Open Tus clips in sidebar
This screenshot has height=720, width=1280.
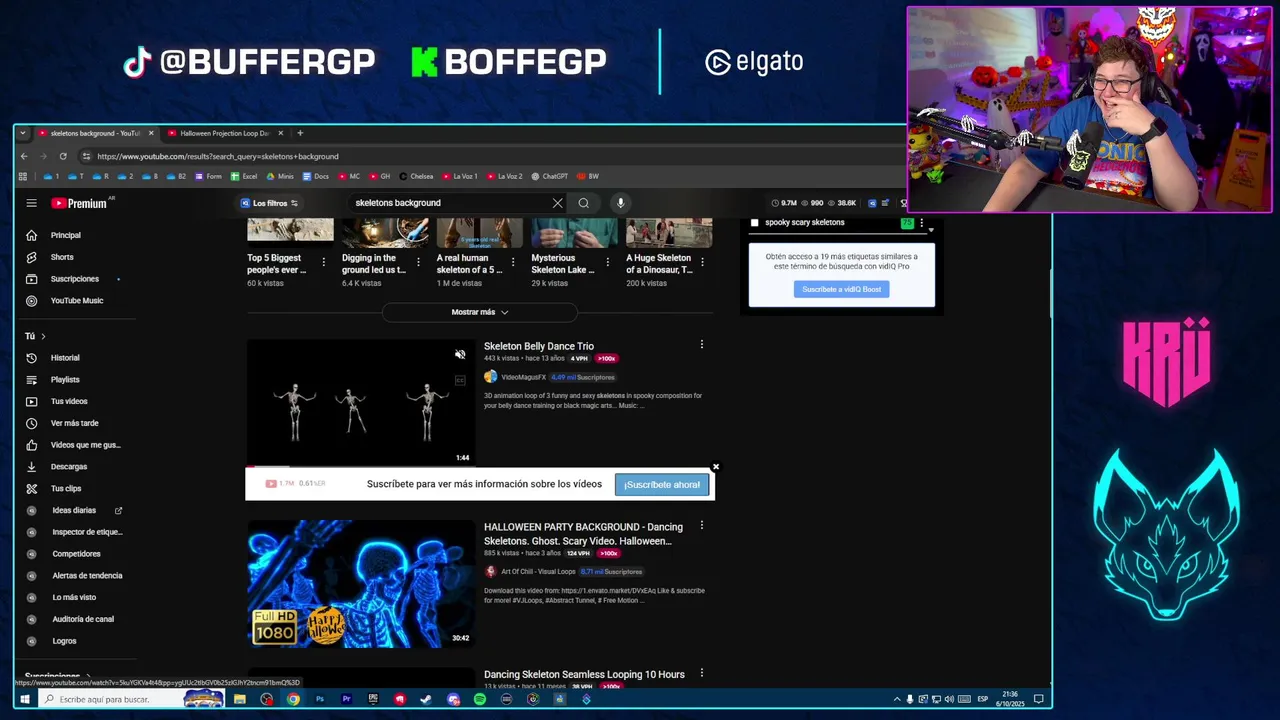[66, 488]
